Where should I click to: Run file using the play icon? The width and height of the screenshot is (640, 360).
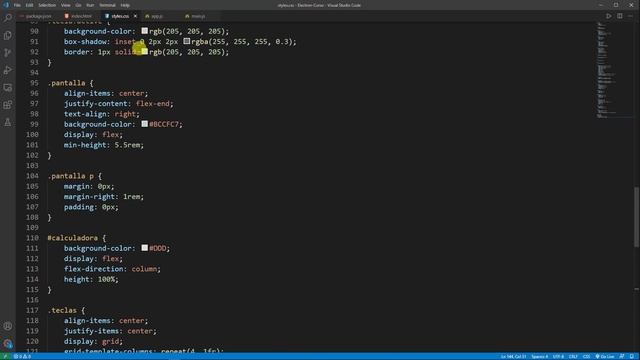[x=609, y=16]
